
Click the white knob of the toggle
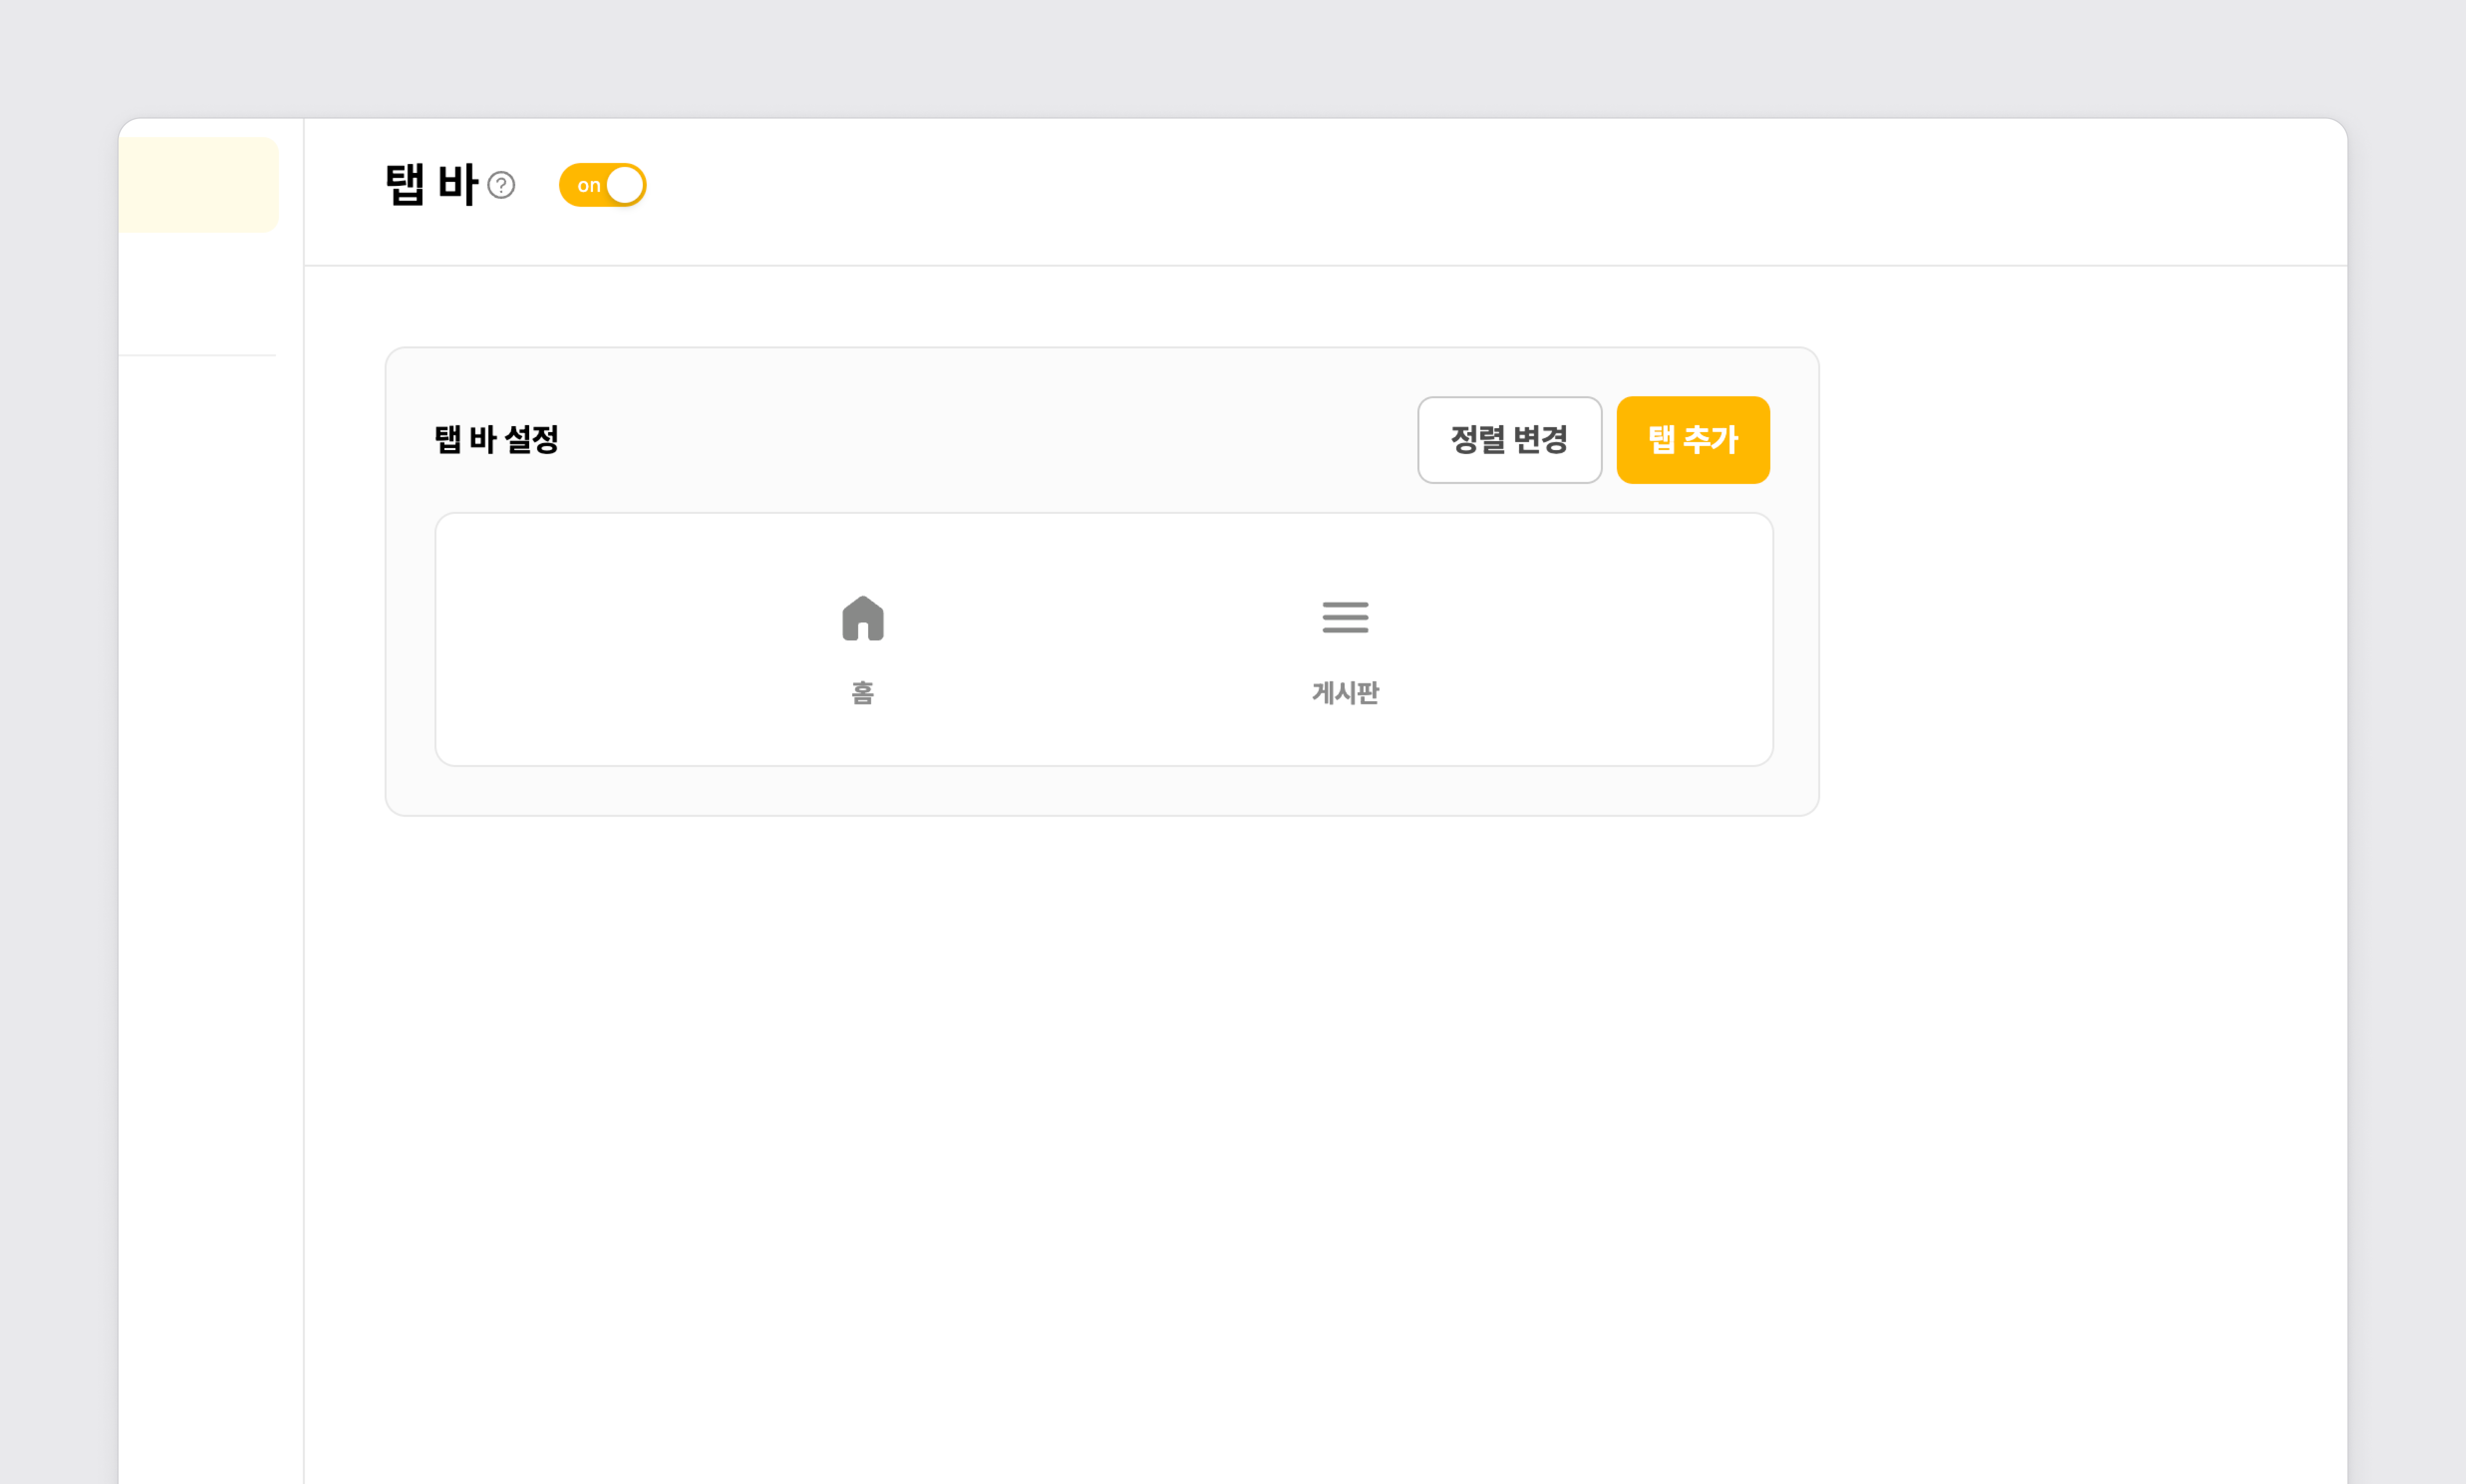[x=625, y=185]
